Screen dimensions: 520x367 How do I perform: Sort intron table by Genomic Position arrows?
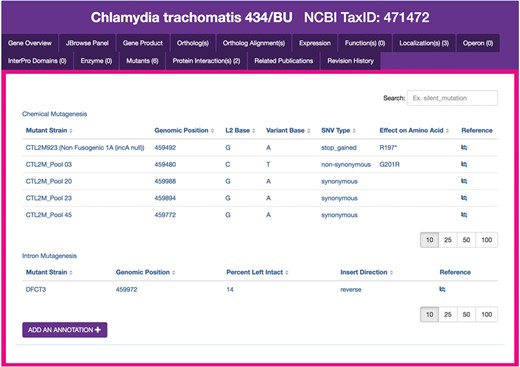(x=174, y=273)
